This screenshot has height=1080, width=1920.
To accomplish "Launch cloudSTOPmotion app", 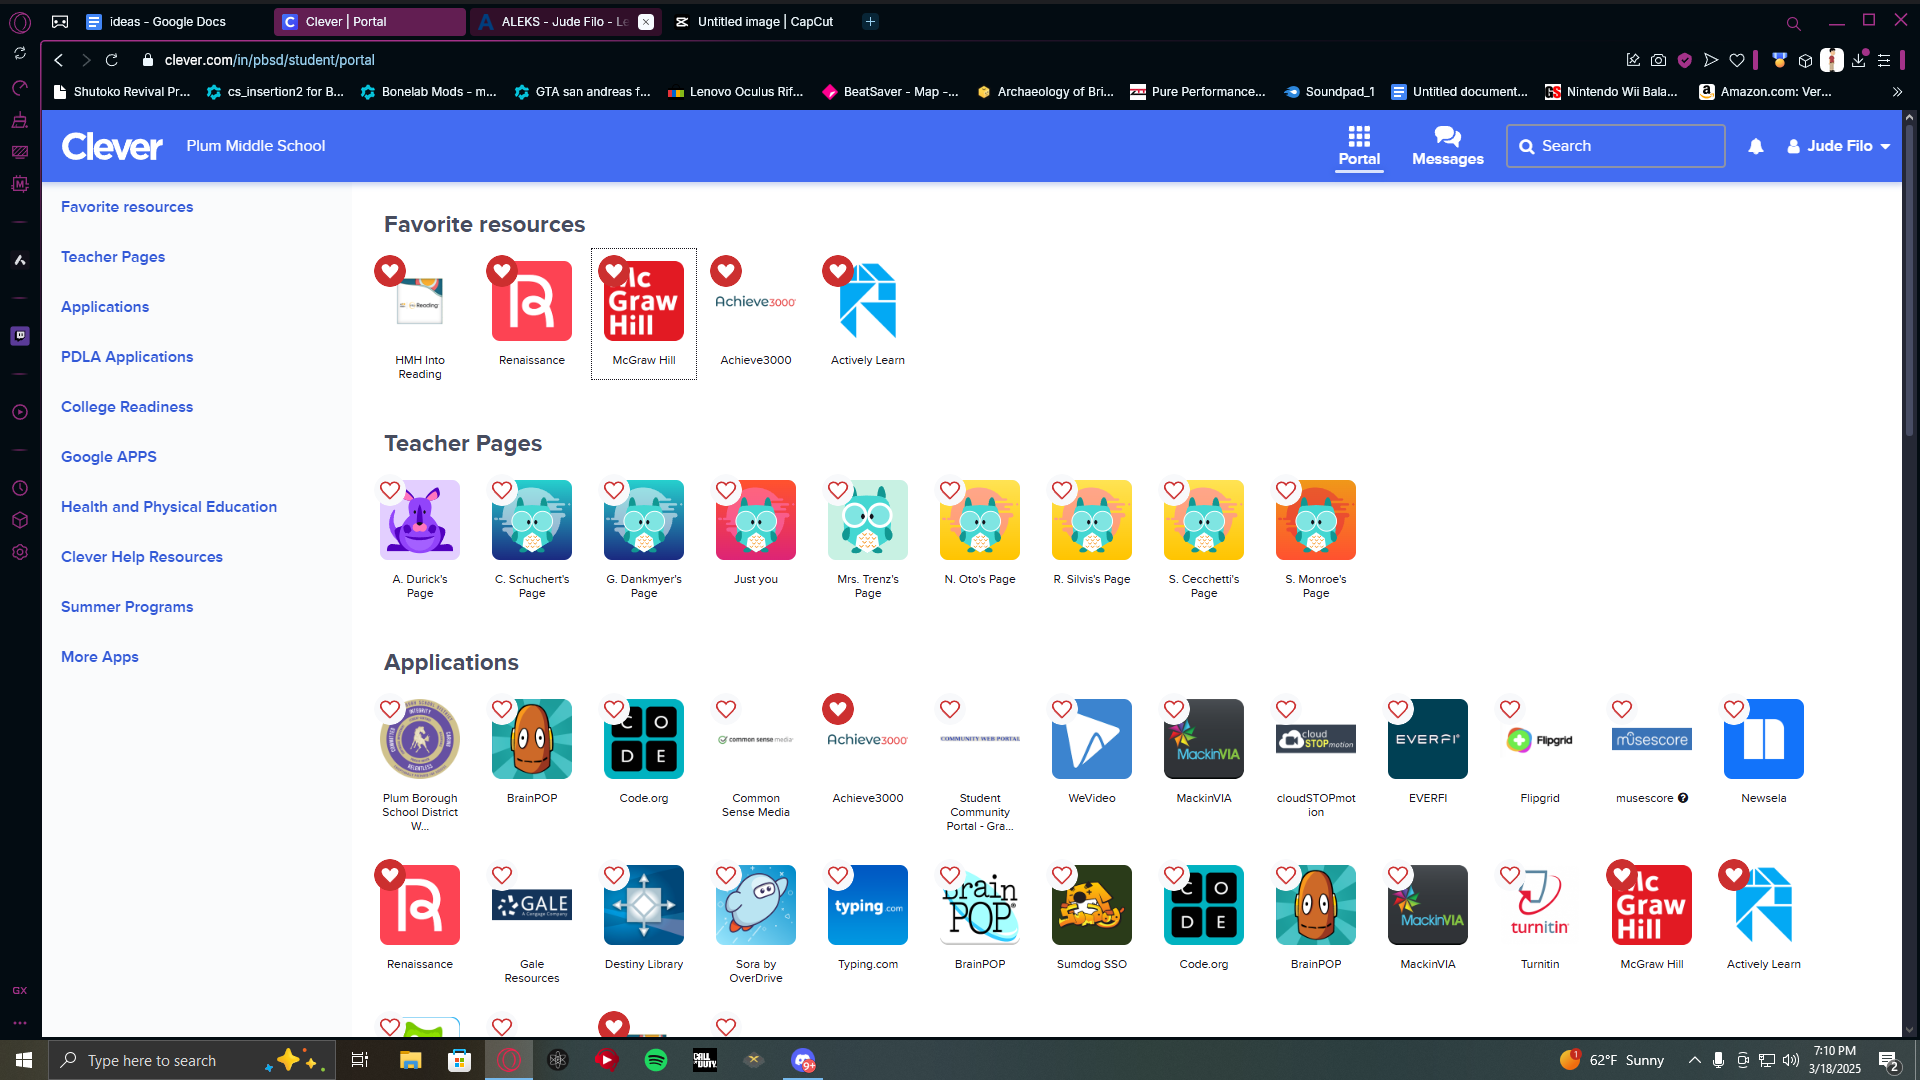I will coord(1316,739).
